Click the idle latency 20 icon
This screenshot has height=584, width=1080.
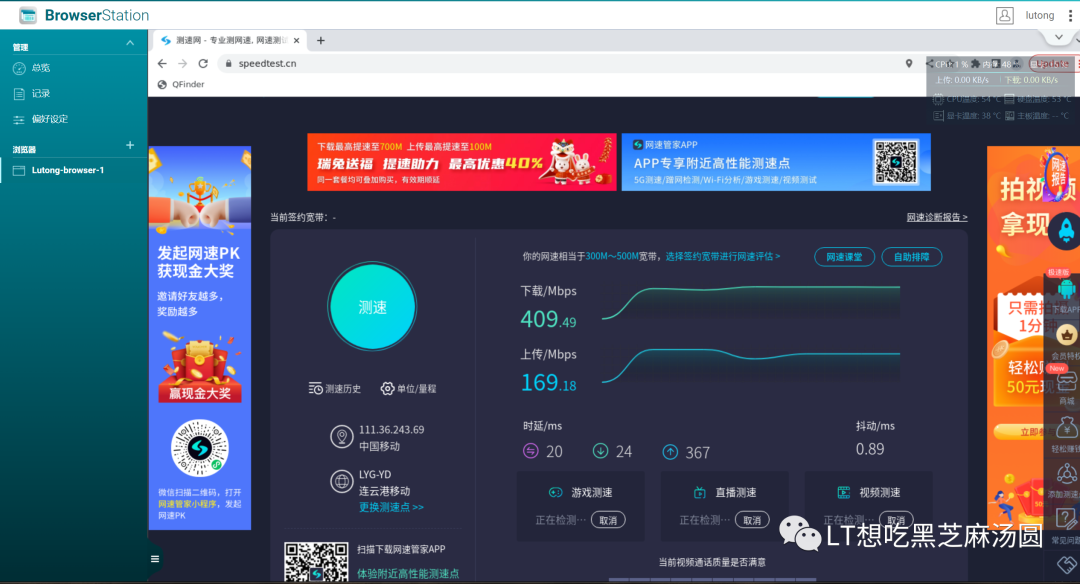[x=530, y=451]
